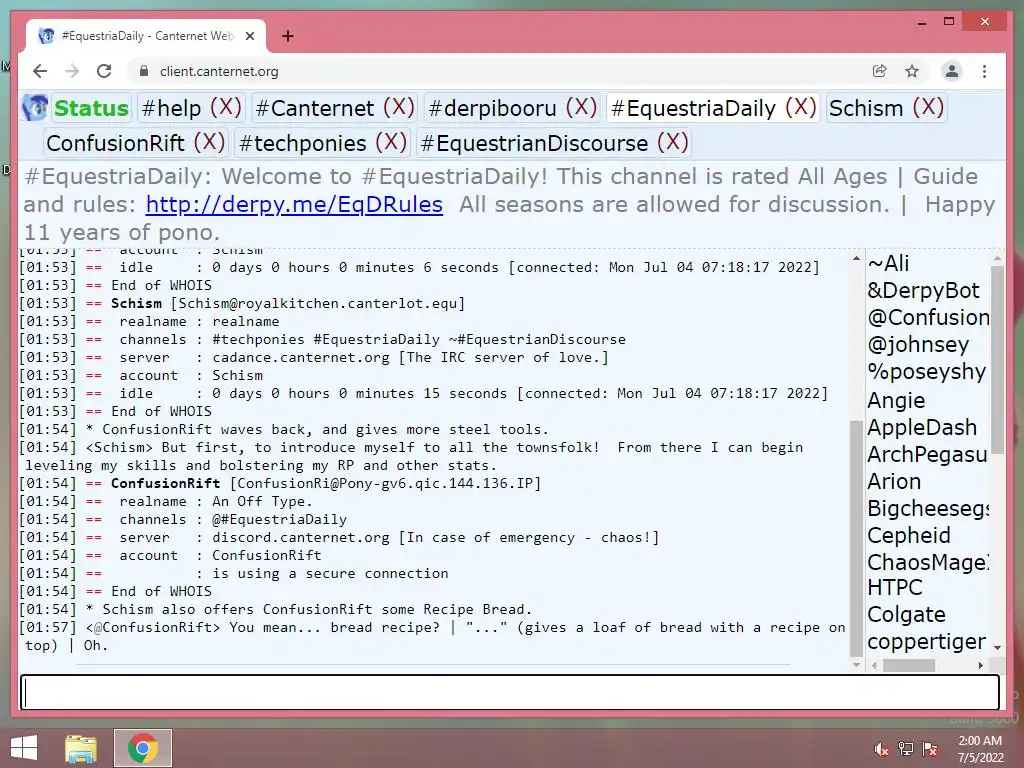Click the chat log vertical scrollbar thumb
Viewport: 1024px width, 768px height.
coord(856,539)
